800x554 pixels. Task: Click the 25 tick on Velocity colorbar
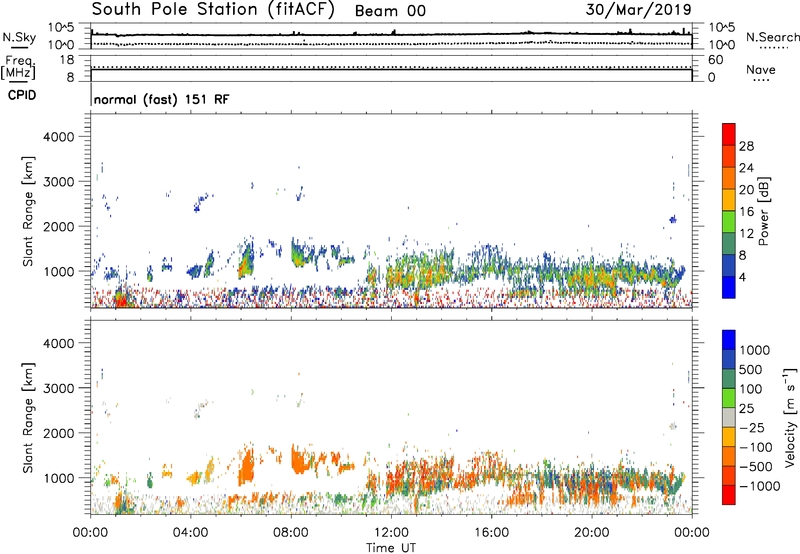[x=747, y=408]
